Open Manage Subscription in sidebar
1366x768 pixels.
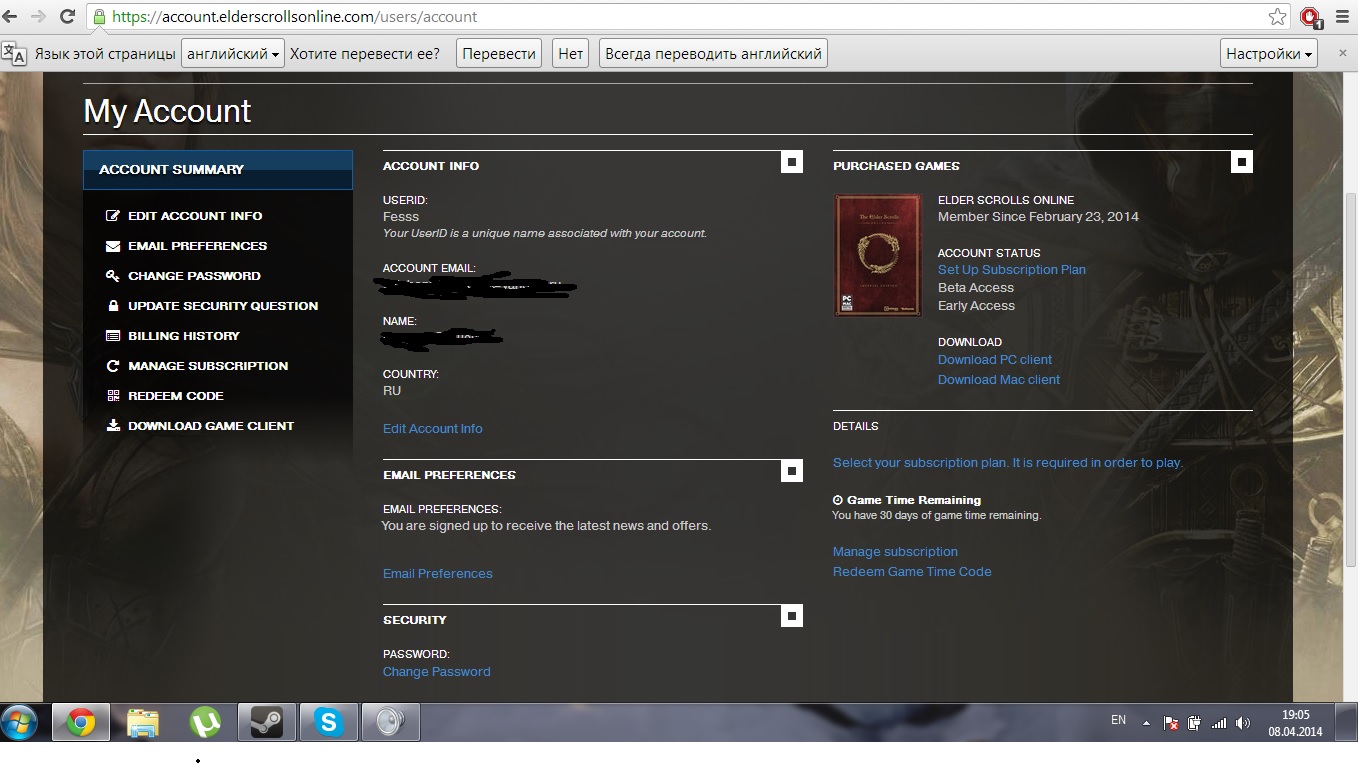(208, 366)
